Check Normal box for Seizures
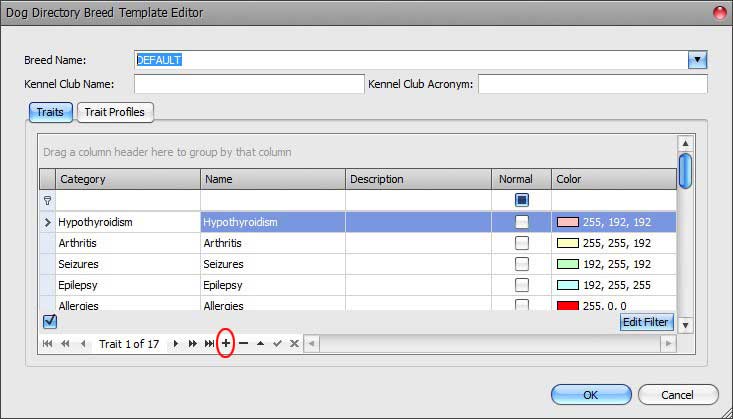733x419 pixels. coord(522,264)
